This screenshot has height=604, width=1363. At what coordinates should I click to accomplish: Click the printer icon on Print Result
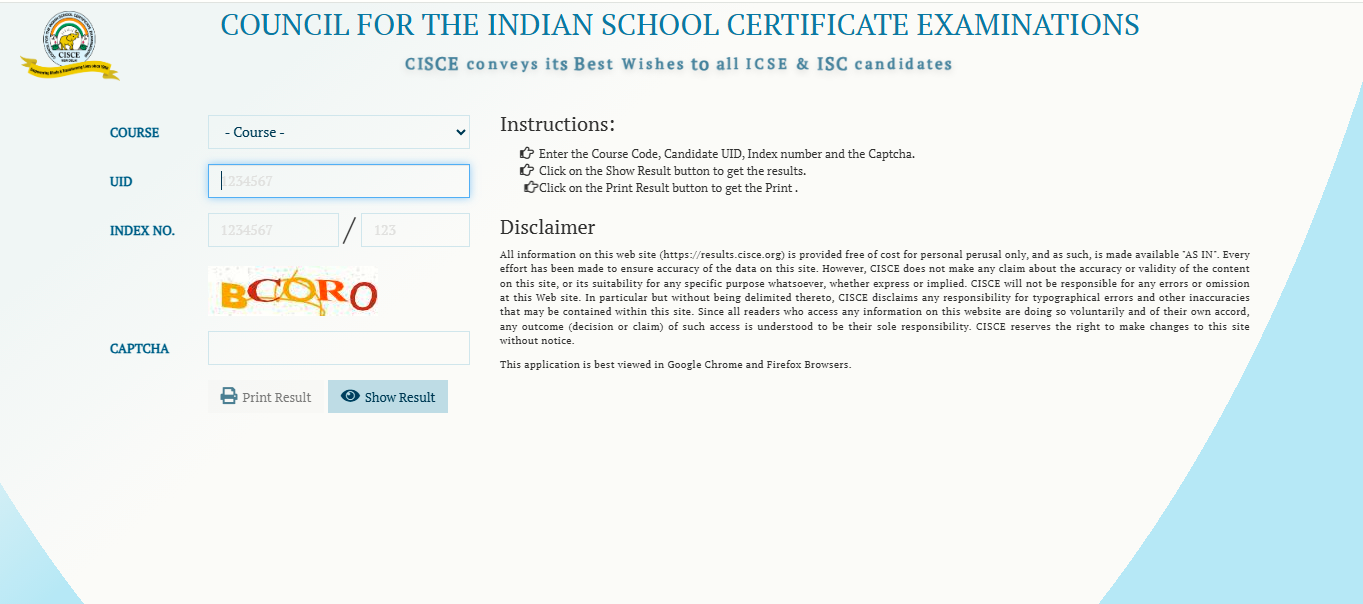point(229,396)
